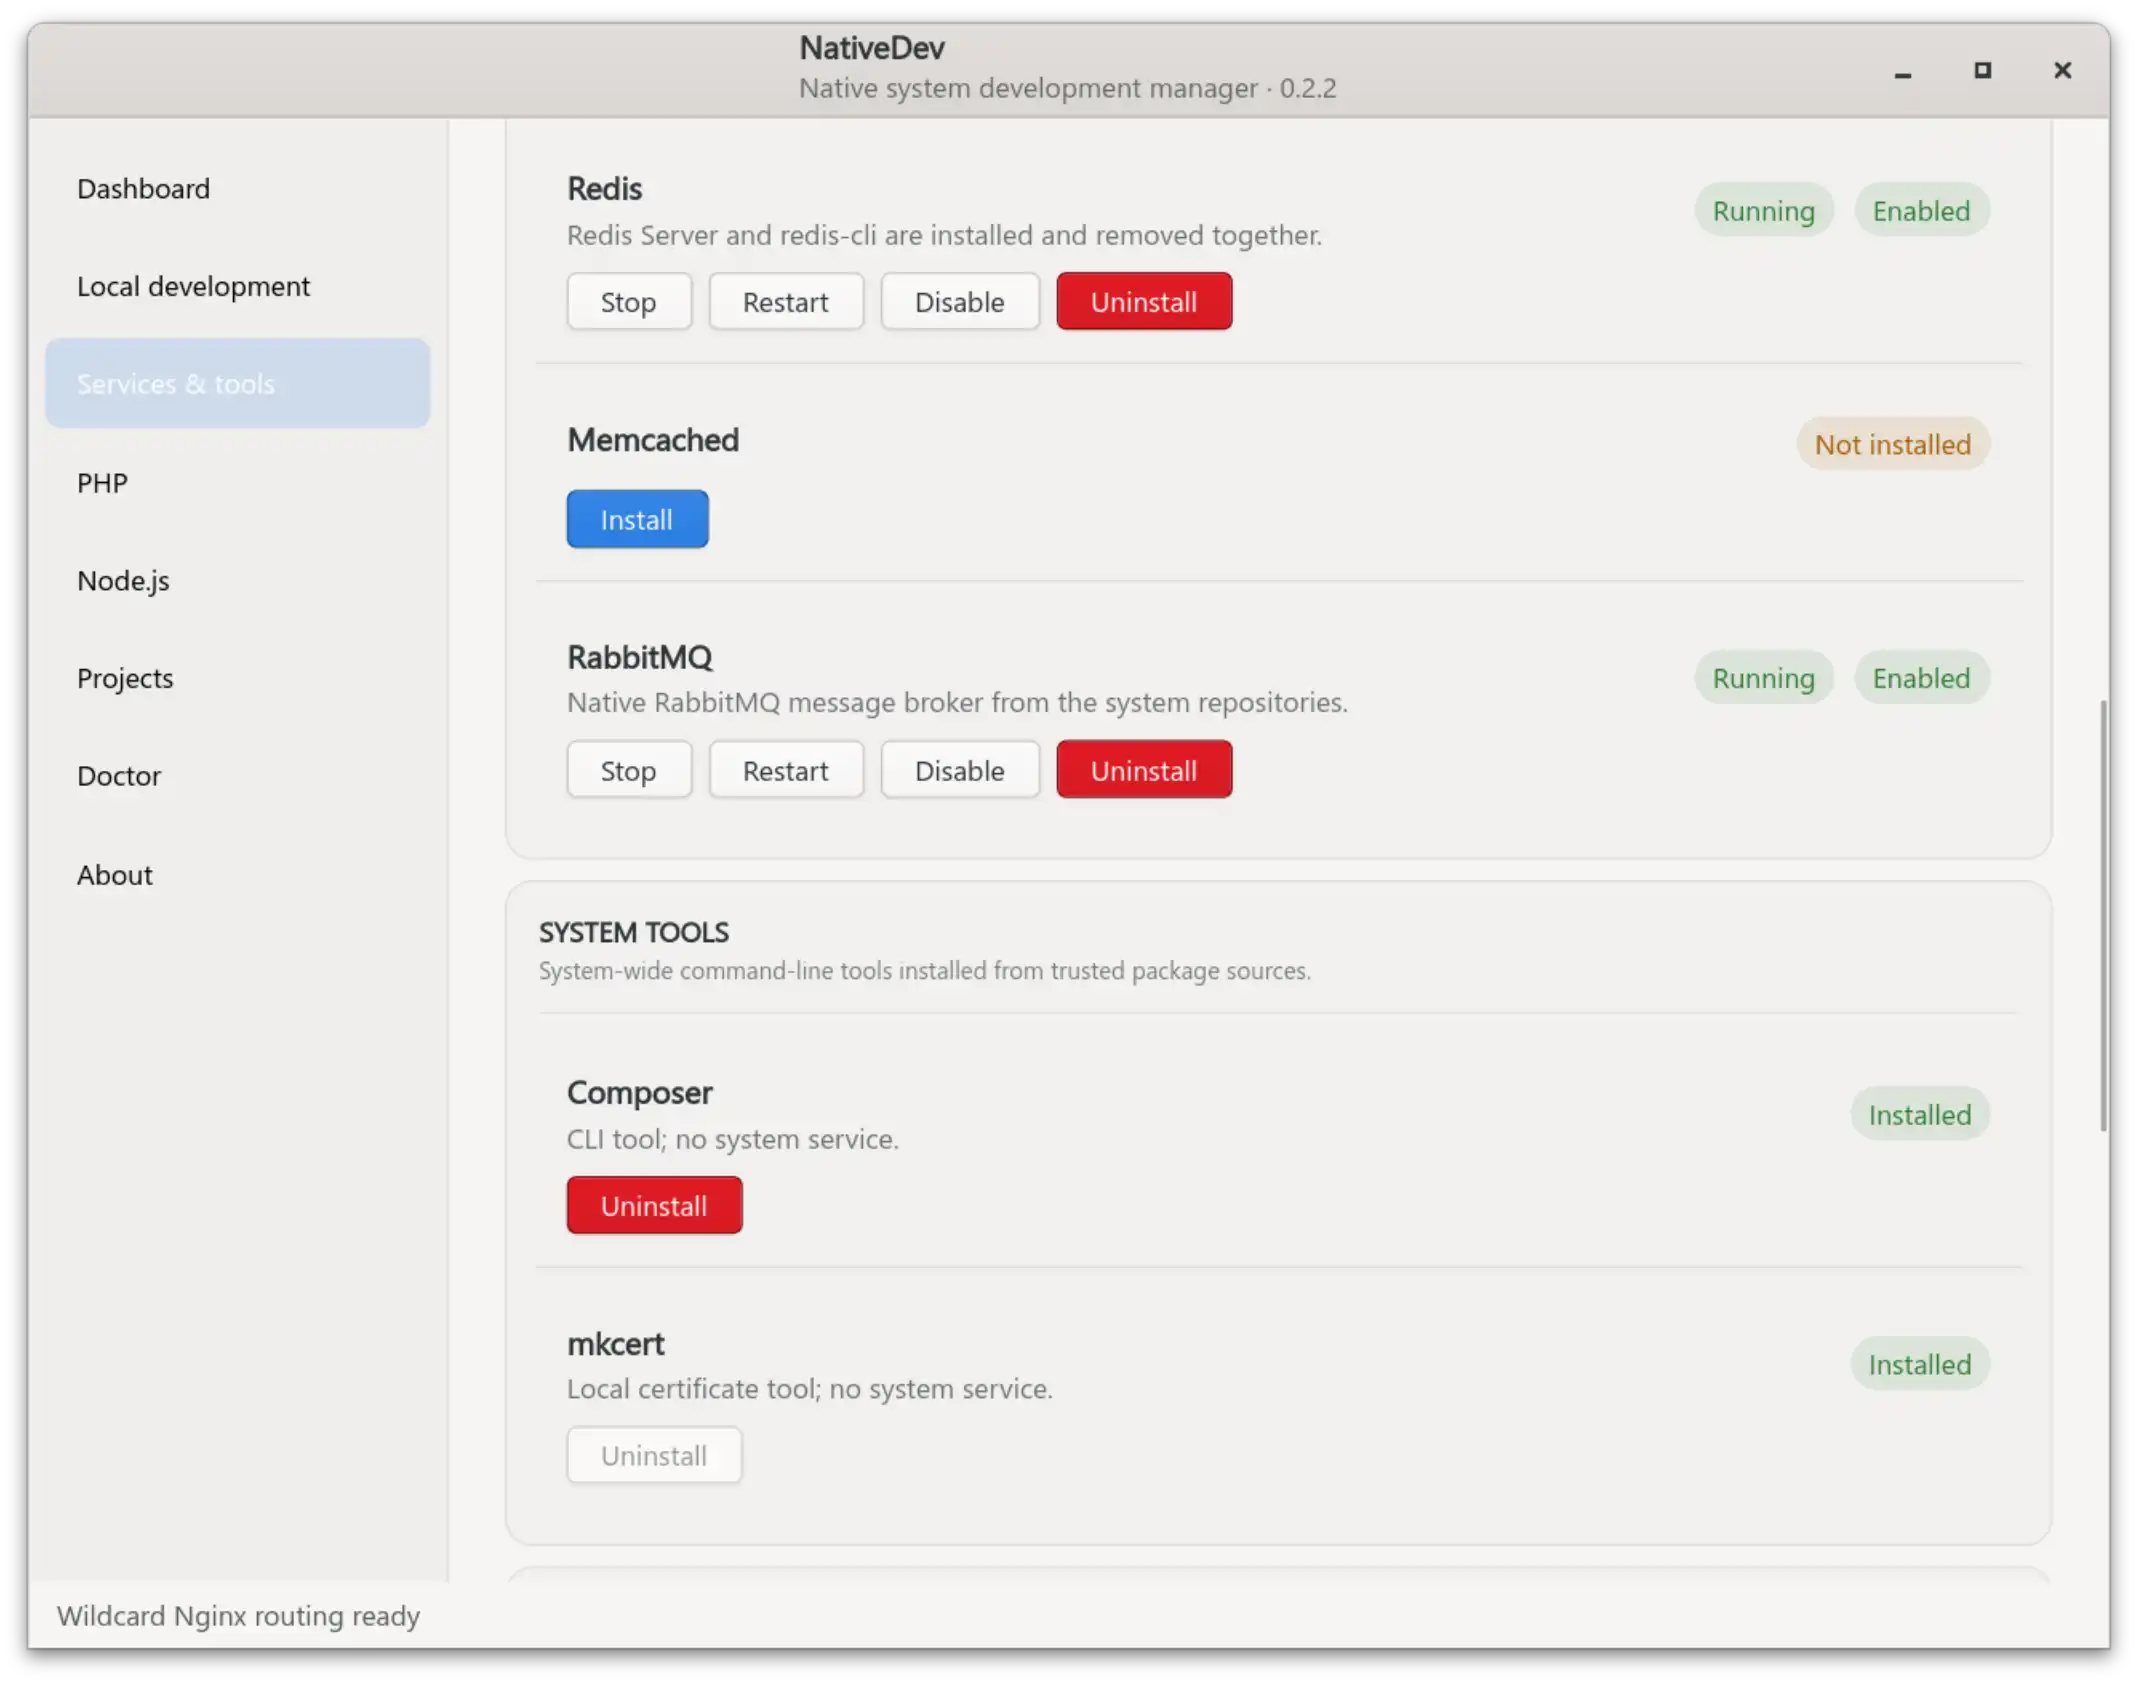Screen dimensions: 2136x1682
Task: Uninstall Composer
Action: (x=654, y=1206)
